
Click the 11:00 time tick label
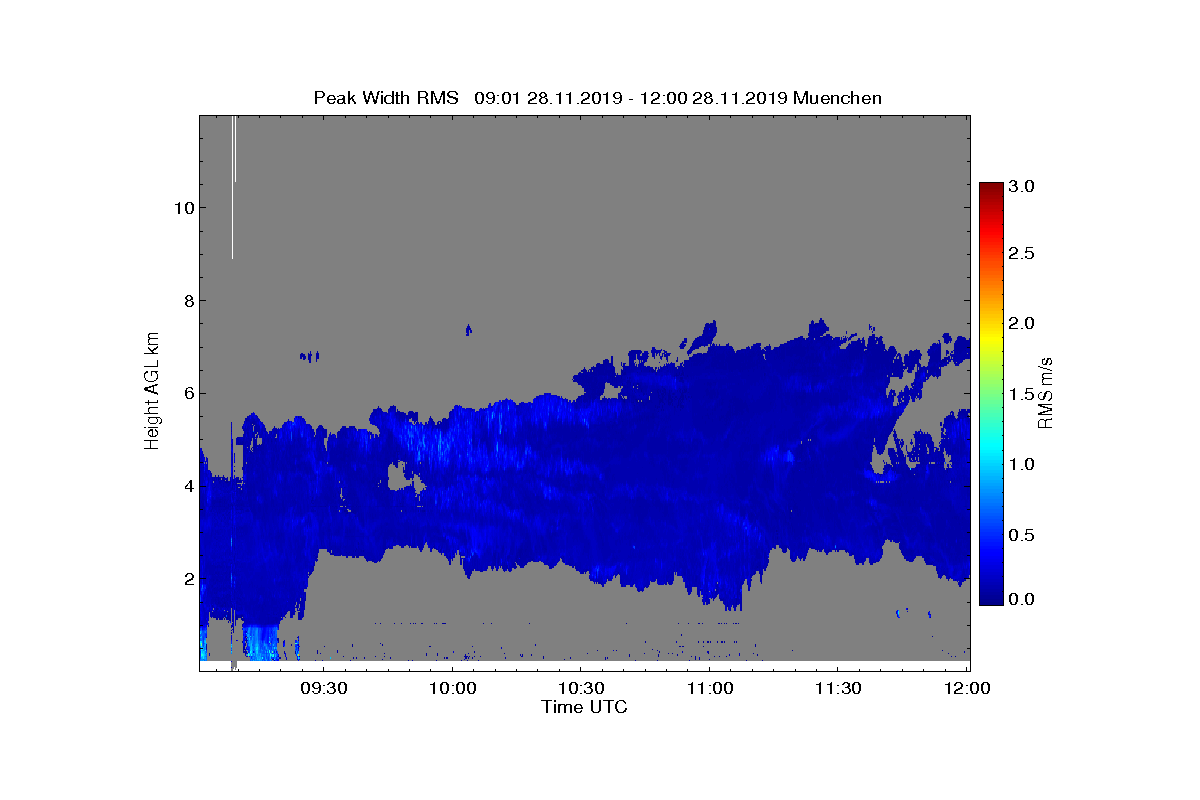pyautogui.click(x=709, y=689)
